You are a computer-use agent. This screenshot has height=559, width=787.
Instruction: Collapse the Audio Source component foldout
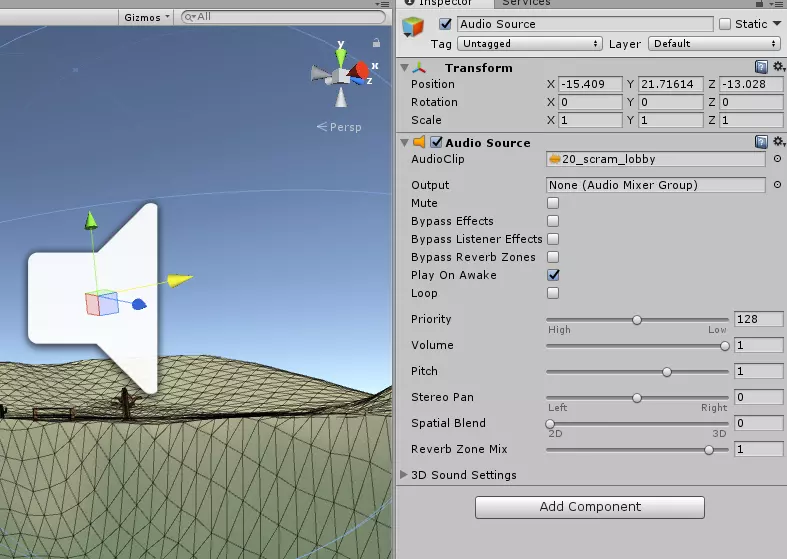click(405, 143)
